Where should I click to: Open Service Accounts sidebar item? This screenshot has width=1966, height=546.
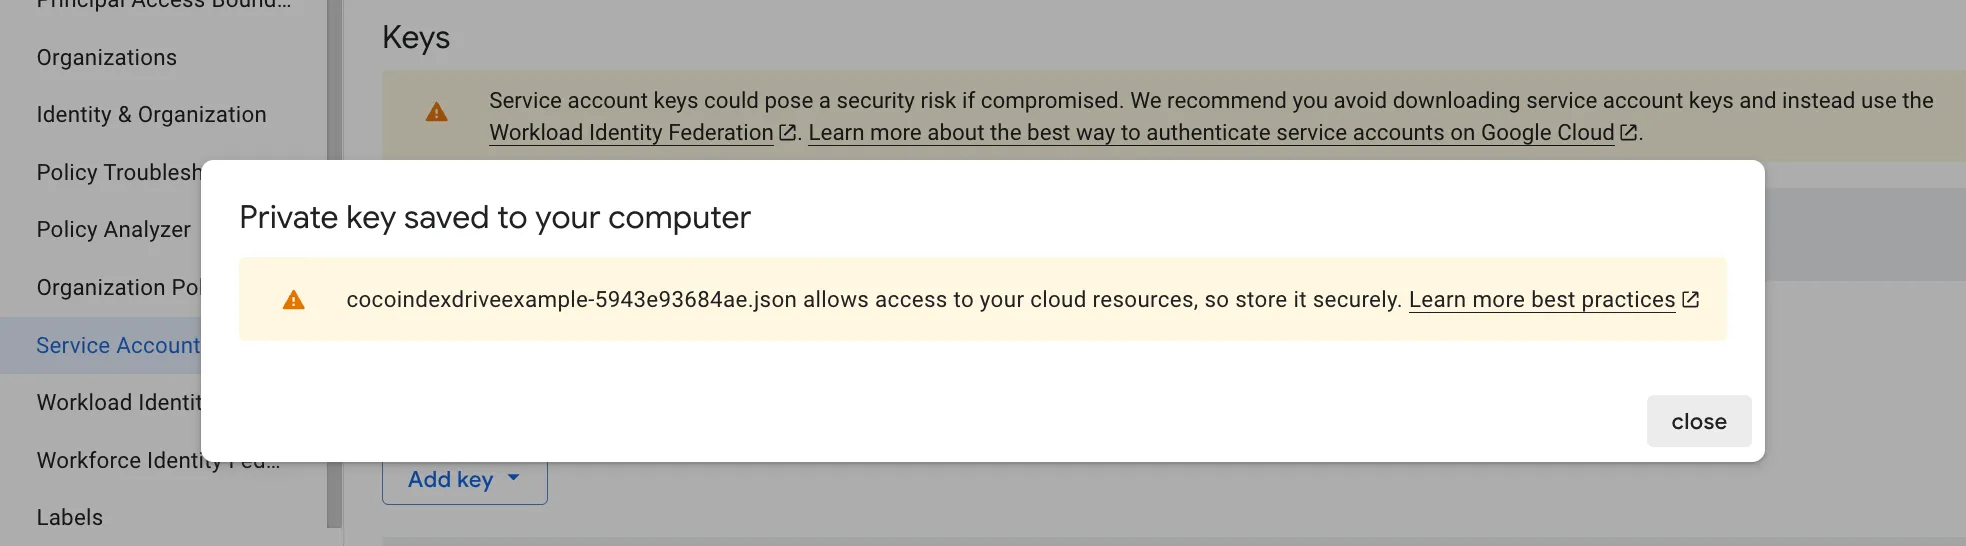117,346
